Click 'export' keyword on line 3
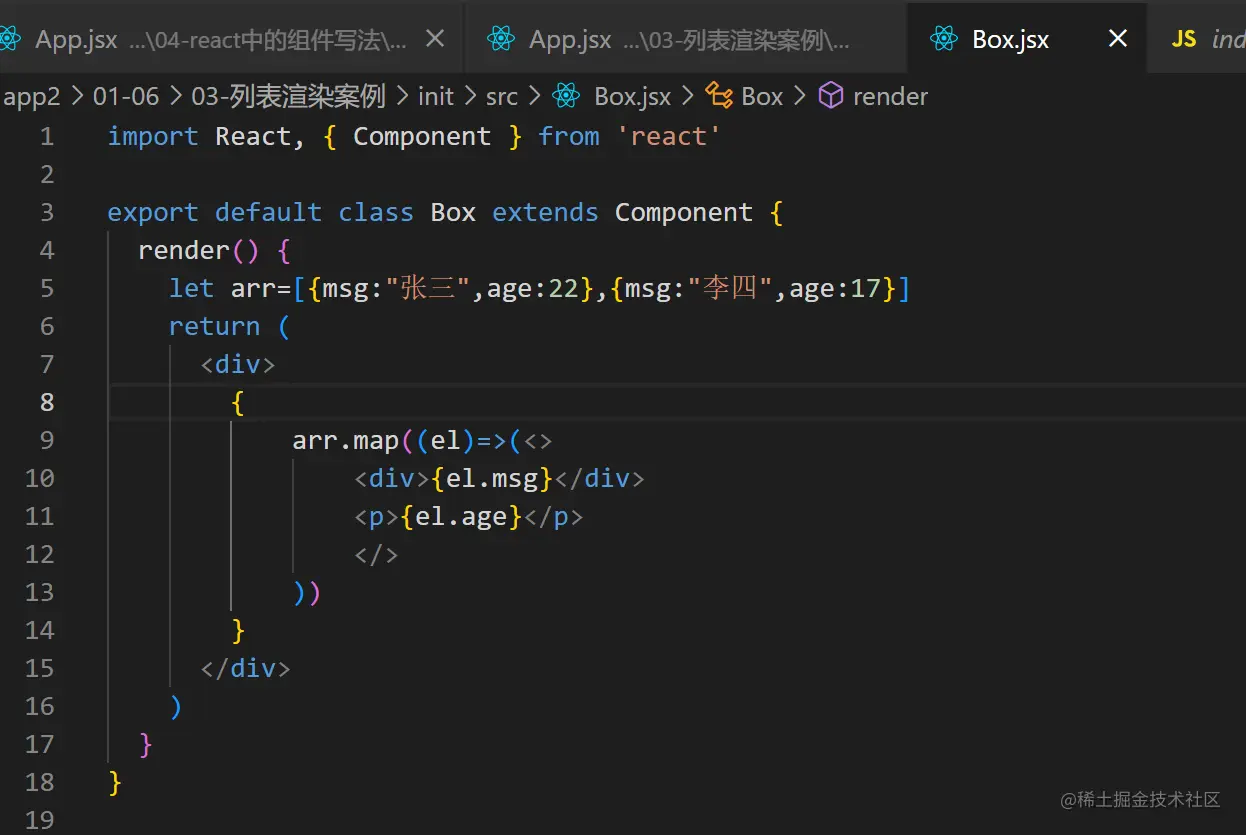Screen dimensions: 1246x835 (x=153, y=212)
